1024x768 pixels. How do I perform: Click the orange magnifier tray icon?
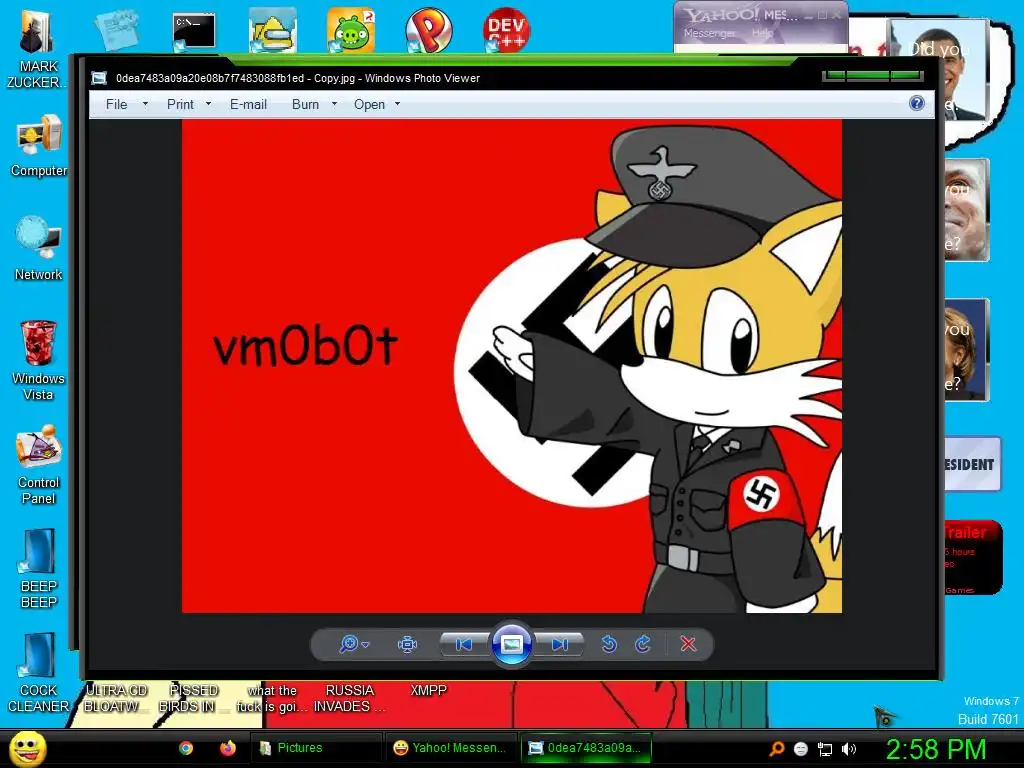(777, 749)
